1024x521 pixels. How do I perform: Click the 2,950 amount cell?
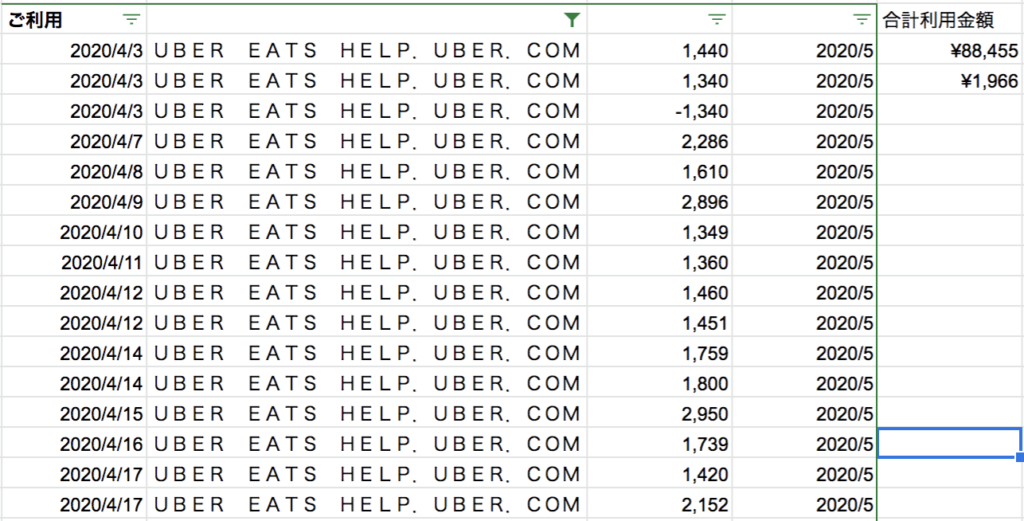[705, 414]
